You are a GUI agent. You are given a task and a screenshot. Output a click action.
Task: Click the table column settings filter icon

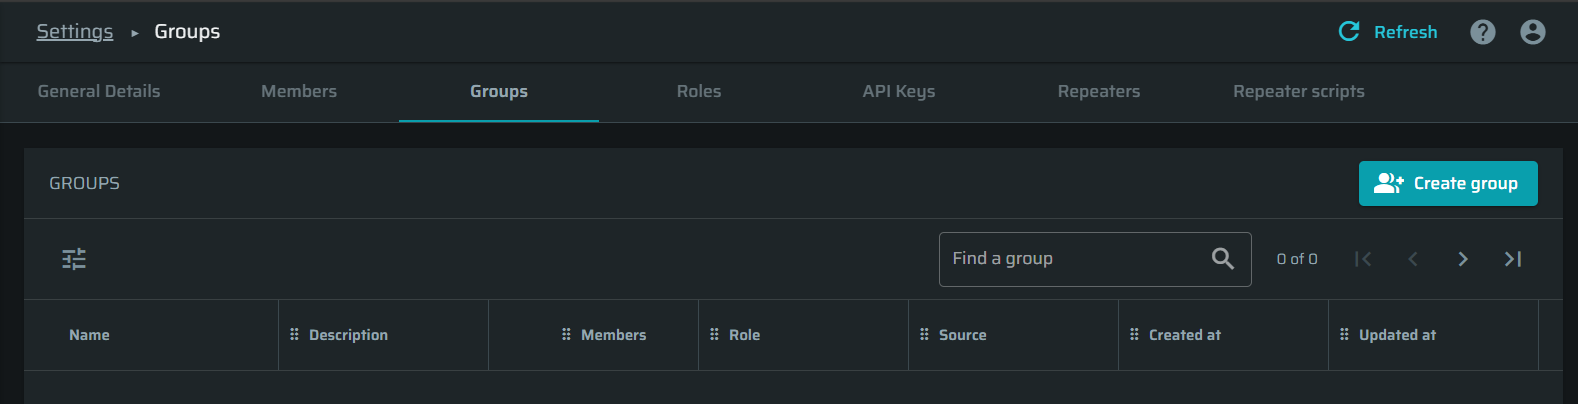[x=74, y=259]
